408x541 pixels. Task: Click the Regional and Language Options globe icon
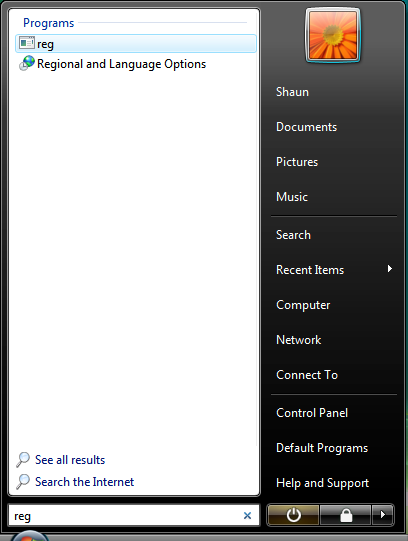(27, 63)
